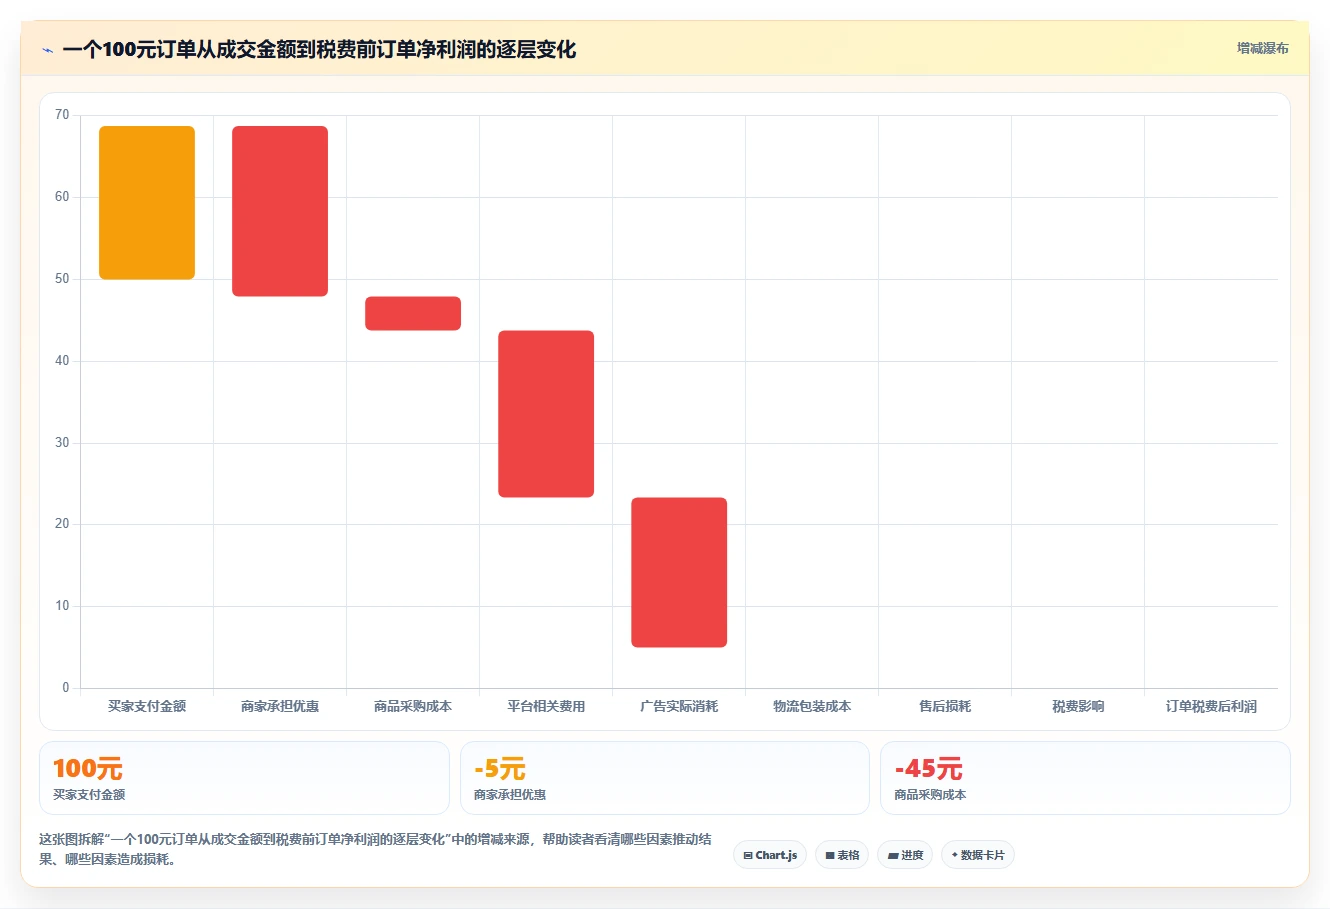Click the 30 value on the y-axis
The image size is (1330, 909).
[62, 443]
